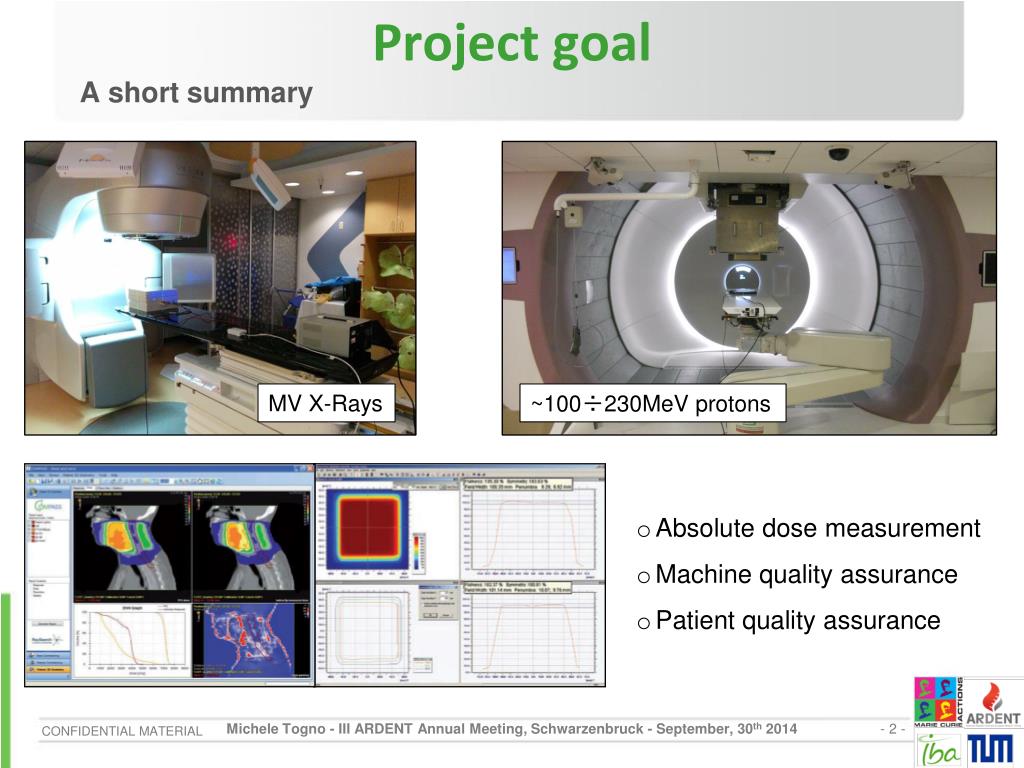Click the Michele Togno footer line

[x=511, y=729]
